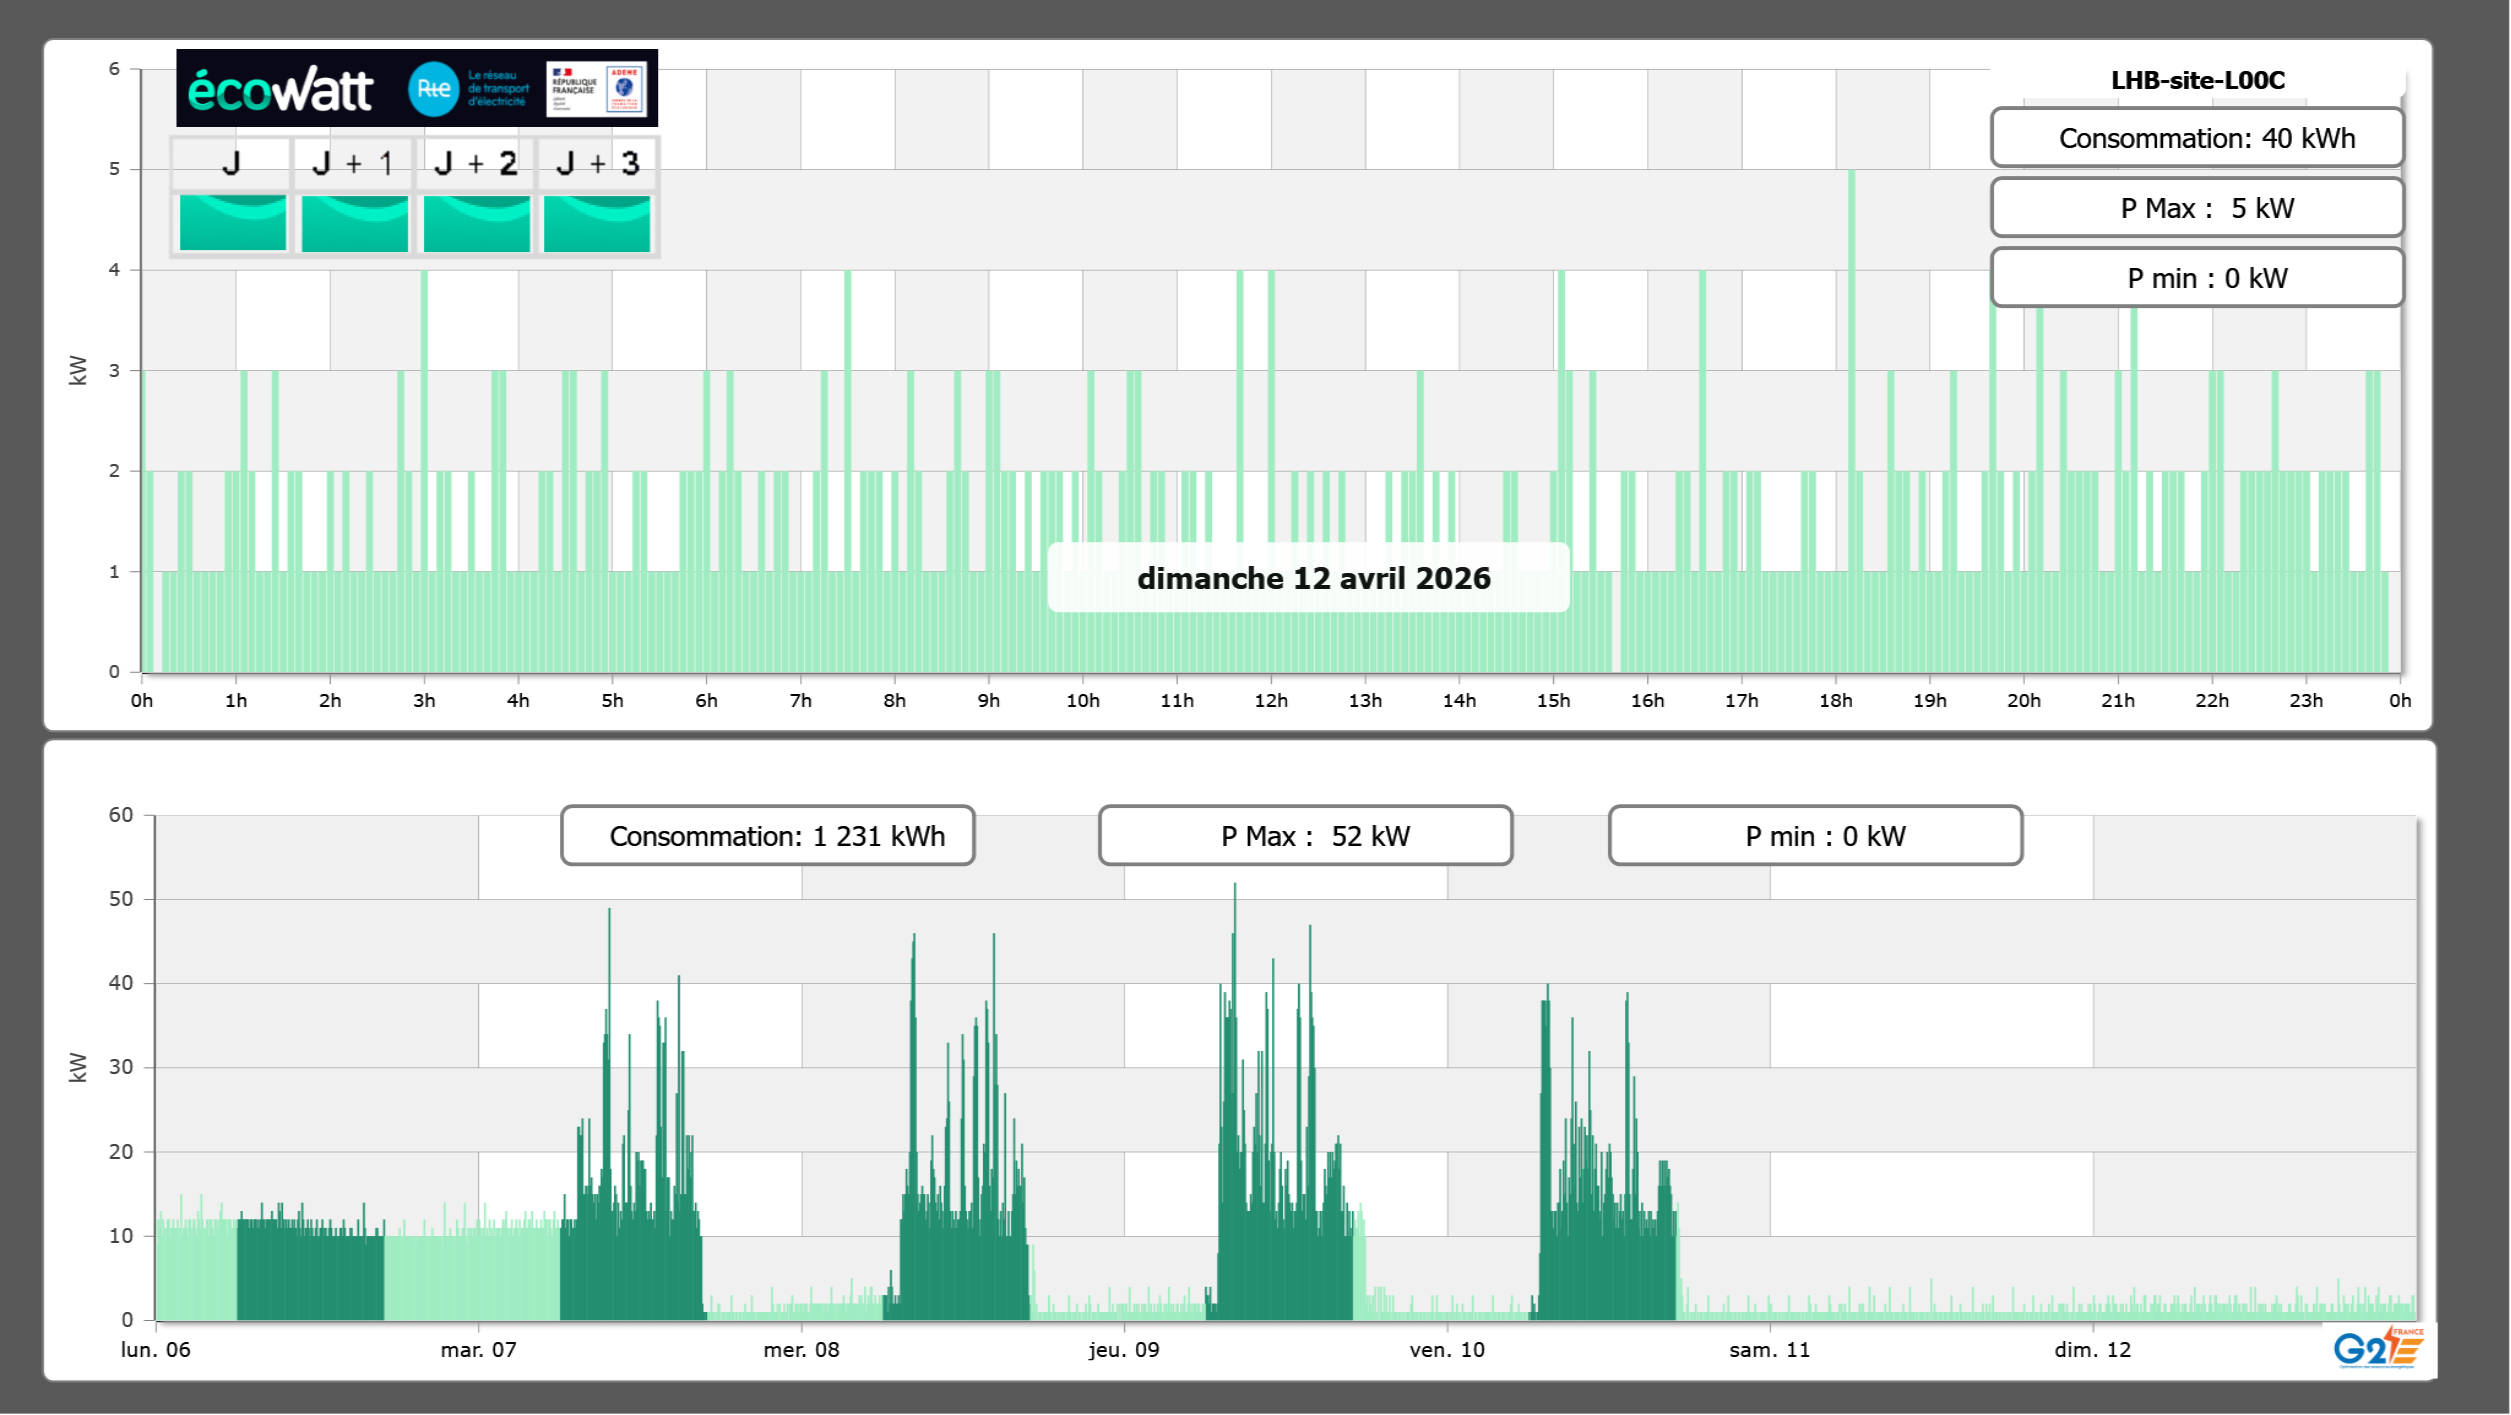The height and width of the screenshot is (1415, 2511).
Task: Click the LHB-site-L00C site title
Action: pos(2197,80)
